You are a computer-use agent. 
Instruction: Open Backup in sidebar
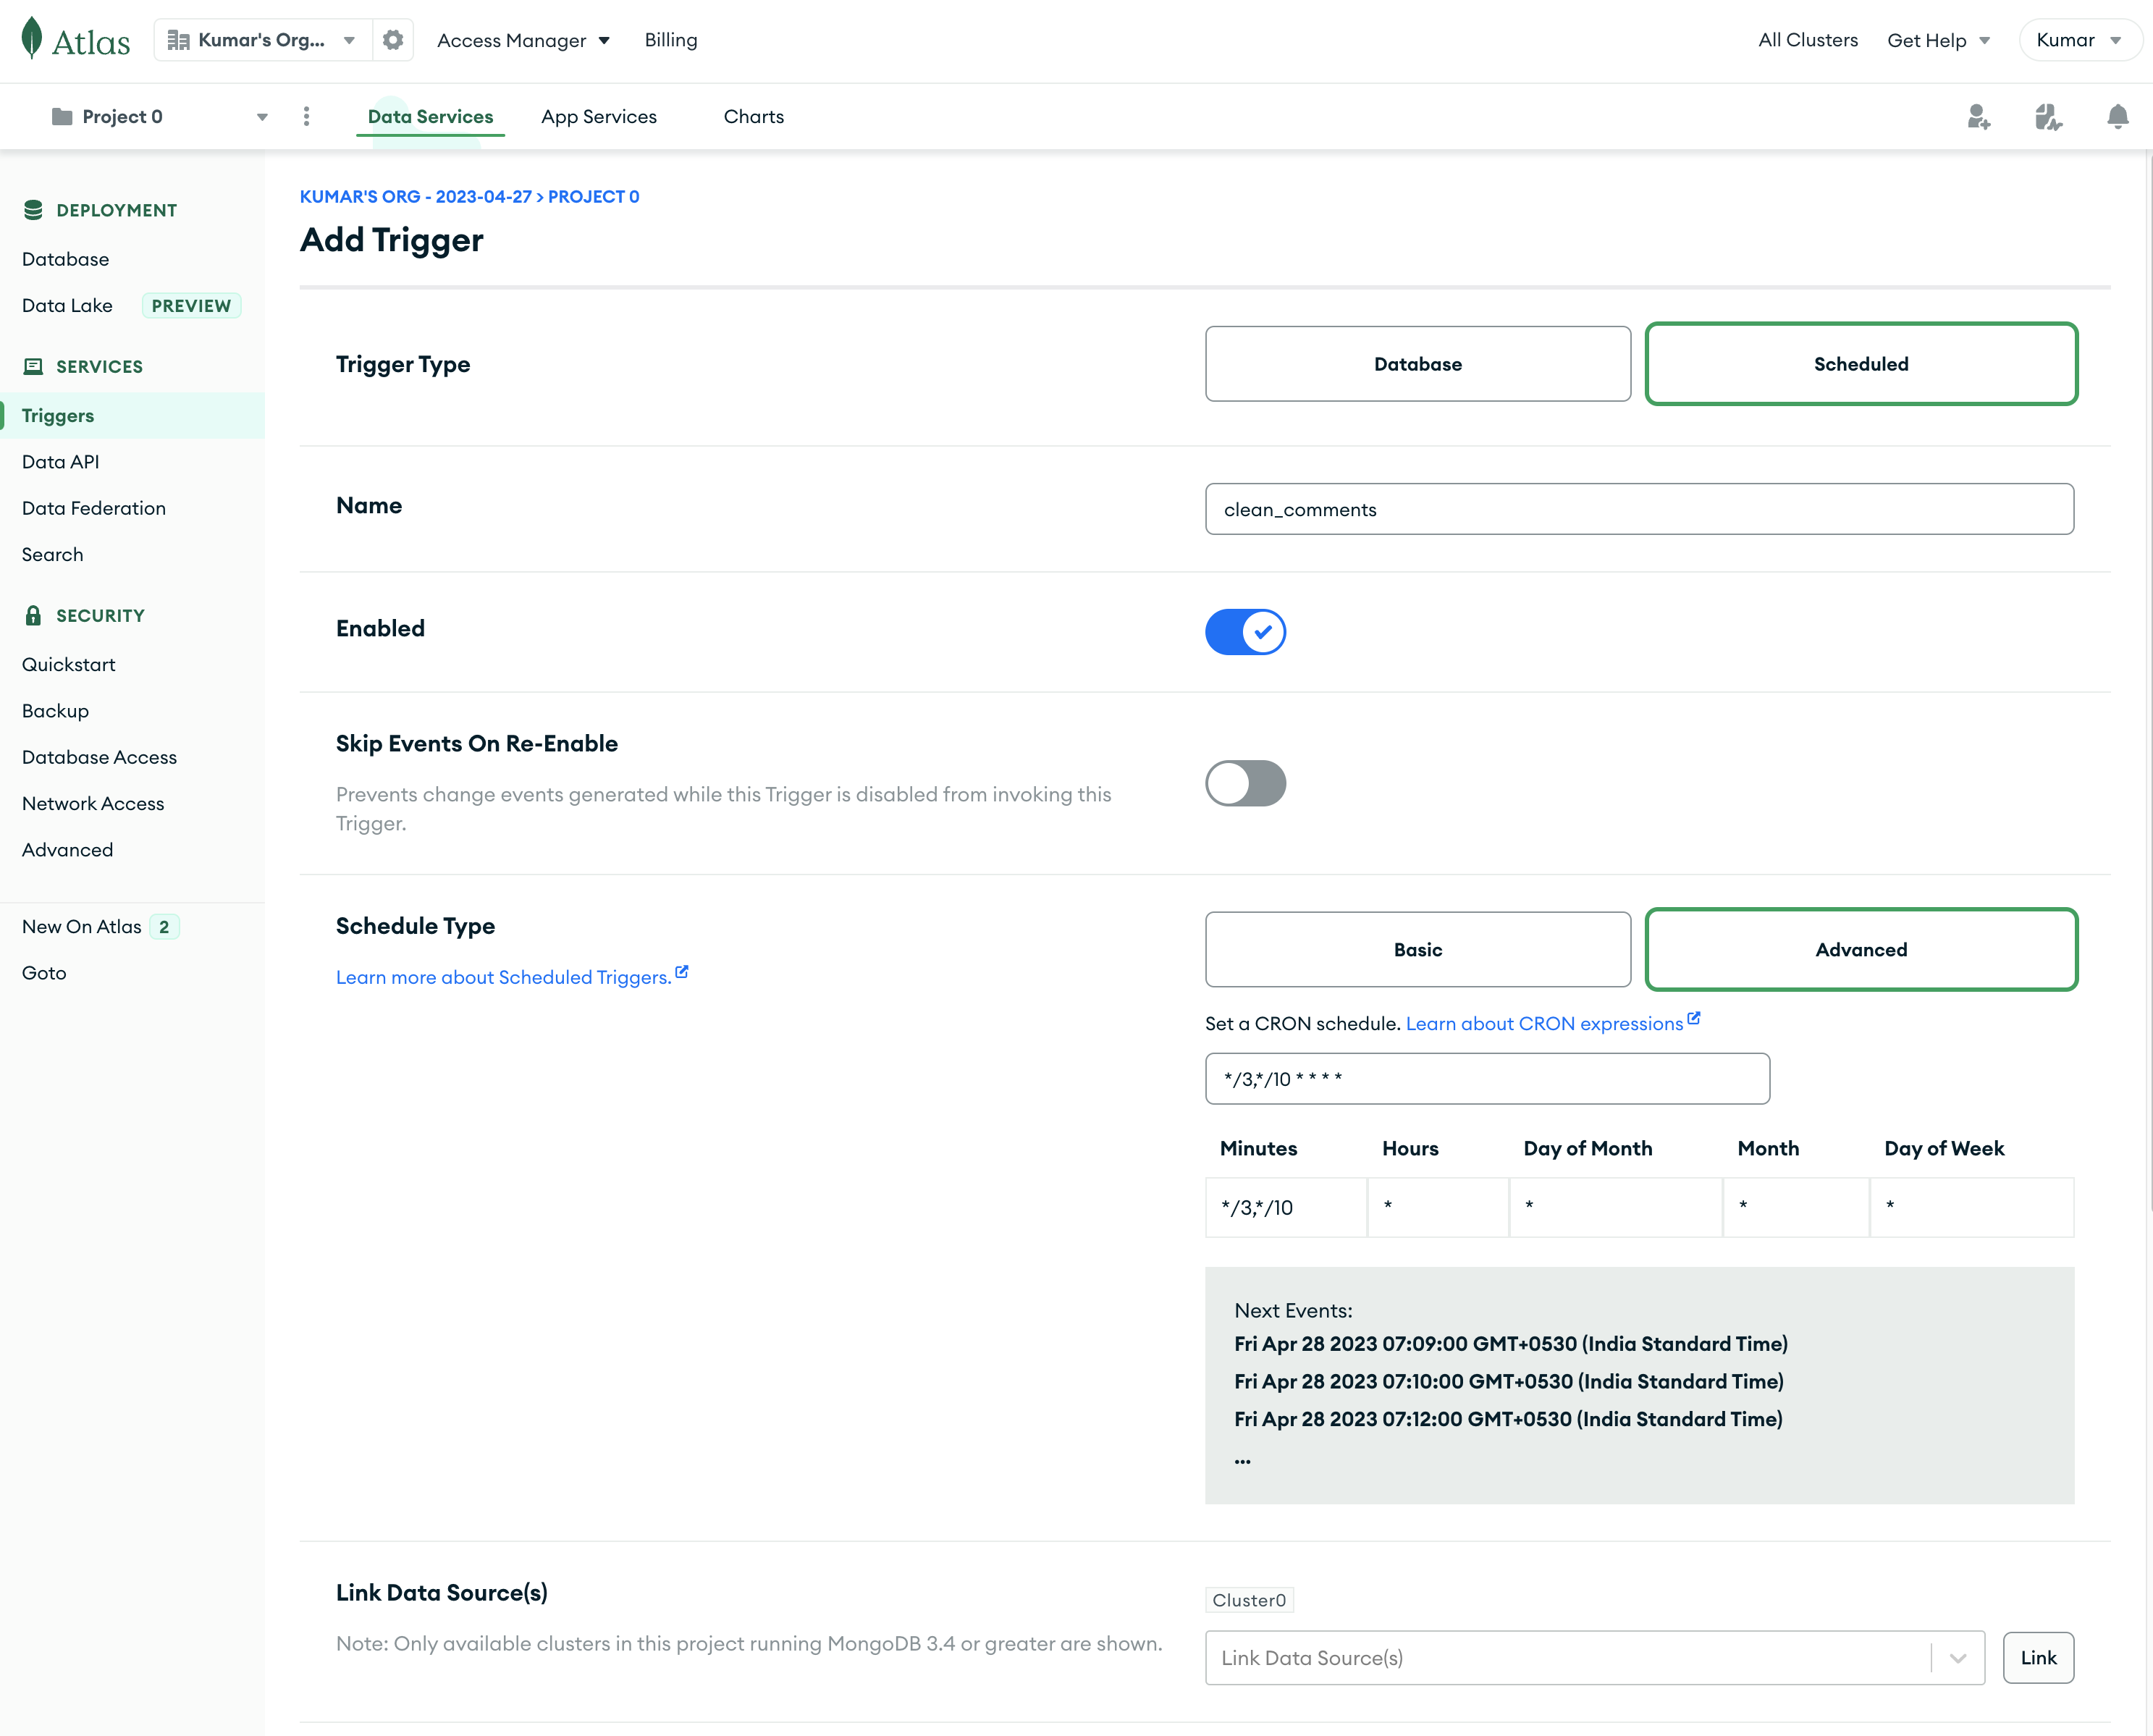[x=56, y=711]
